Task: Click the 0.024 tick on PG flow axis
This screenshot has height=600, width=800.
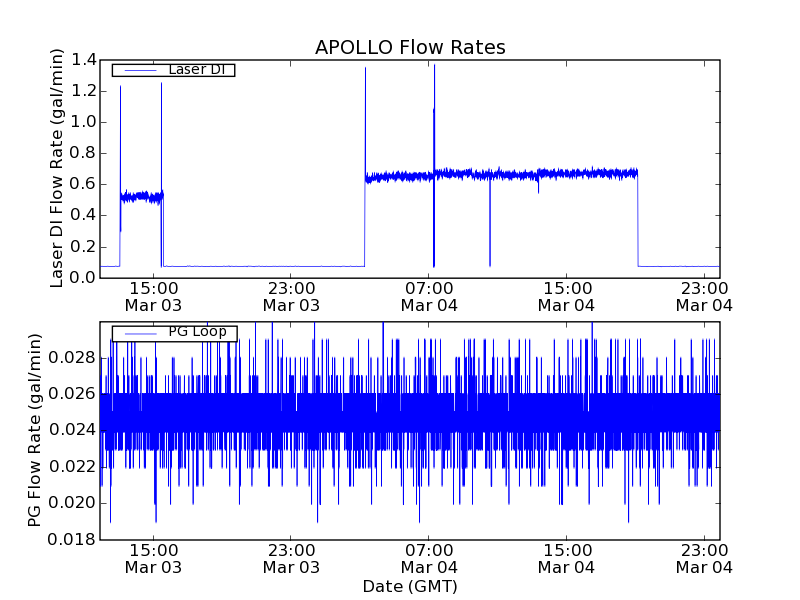Action: coord(72,430)
